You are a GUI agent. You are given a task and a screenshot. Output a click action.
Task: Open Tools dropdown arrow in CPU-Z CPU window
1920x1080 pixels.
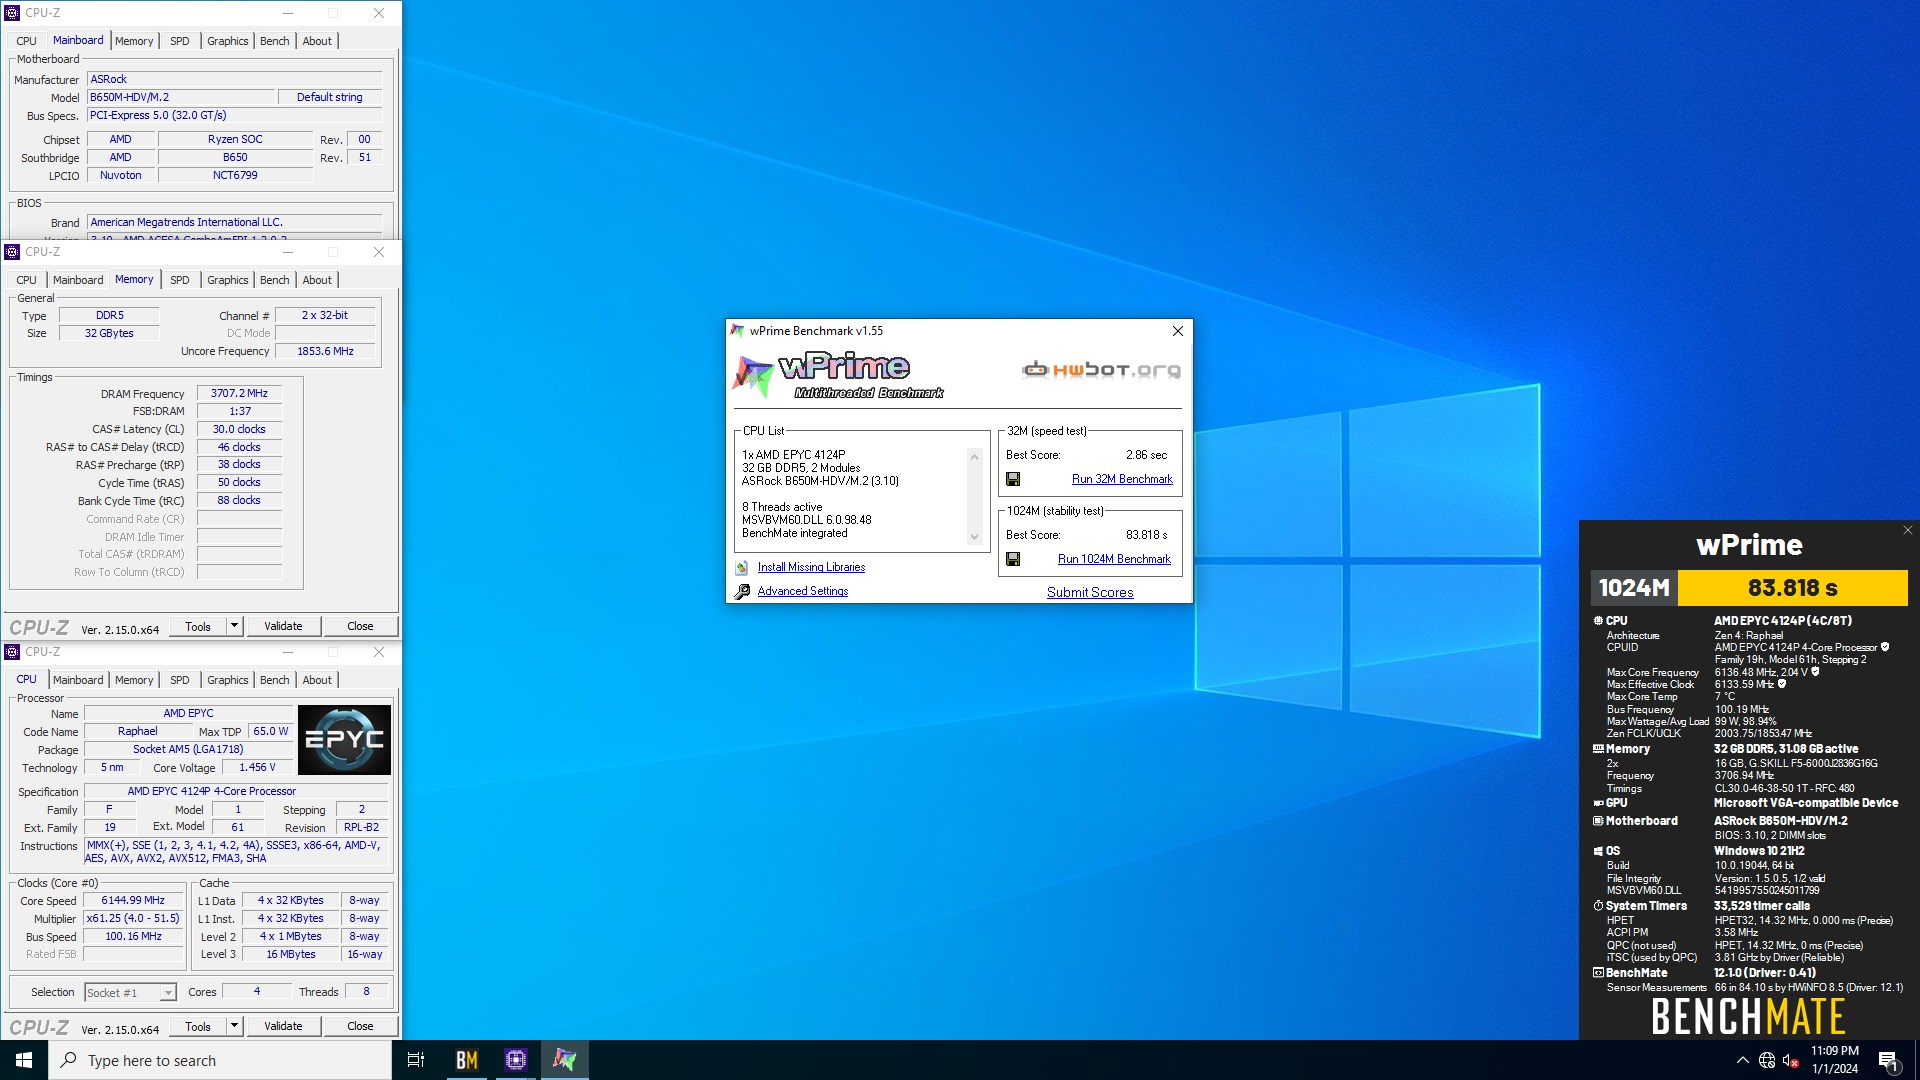click(x=235, y=1026)
